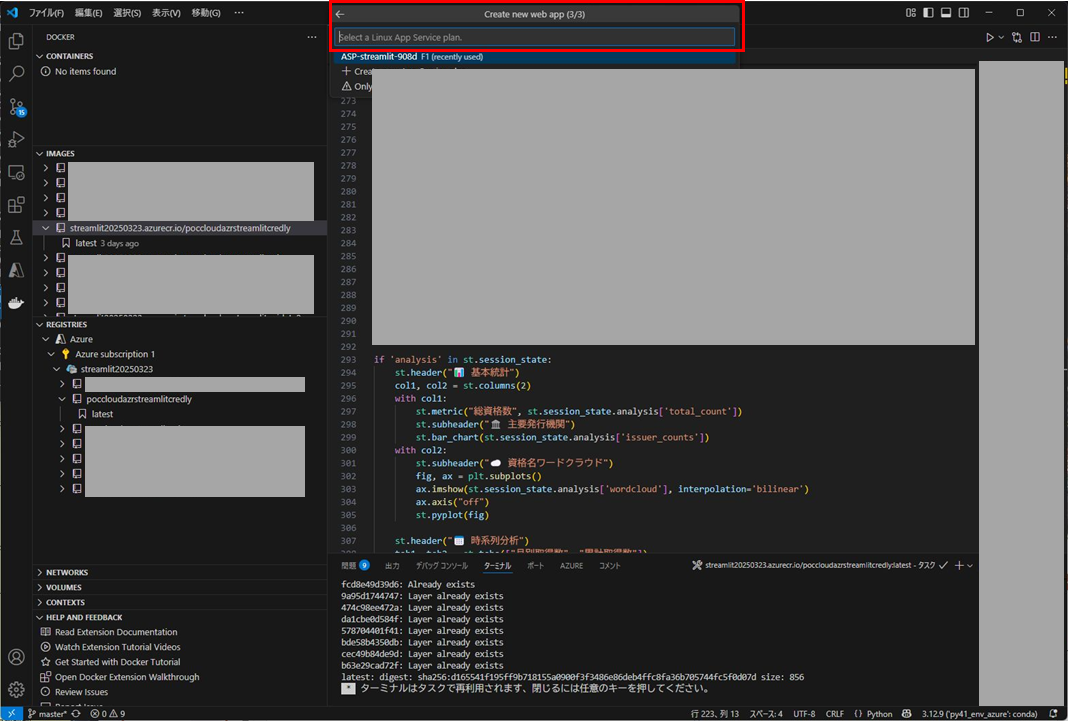The width and height of the screenshot is (1068, 721).
Task: Open Review Issues link
Action: pyautogui.click(x=81, y=692)
